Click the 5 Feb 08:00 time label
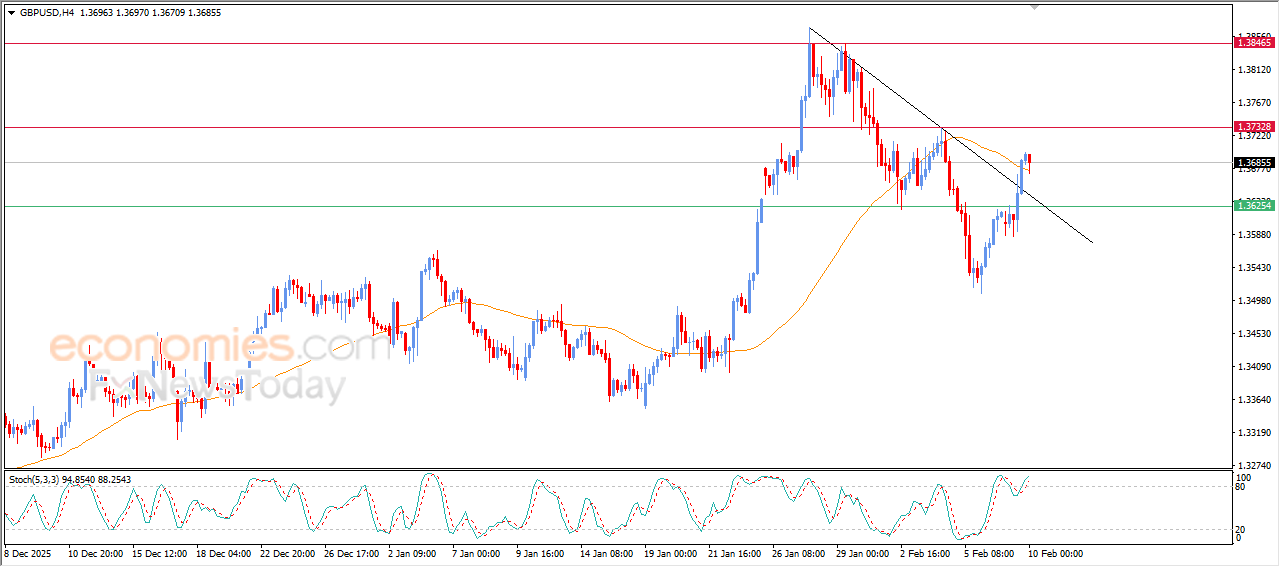 pyautogui.click(x=990, y=553)
